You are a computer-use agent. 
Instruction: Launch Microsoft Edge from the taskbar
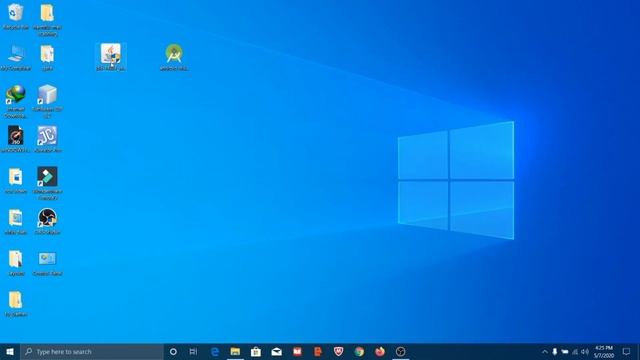coord(215,352)
